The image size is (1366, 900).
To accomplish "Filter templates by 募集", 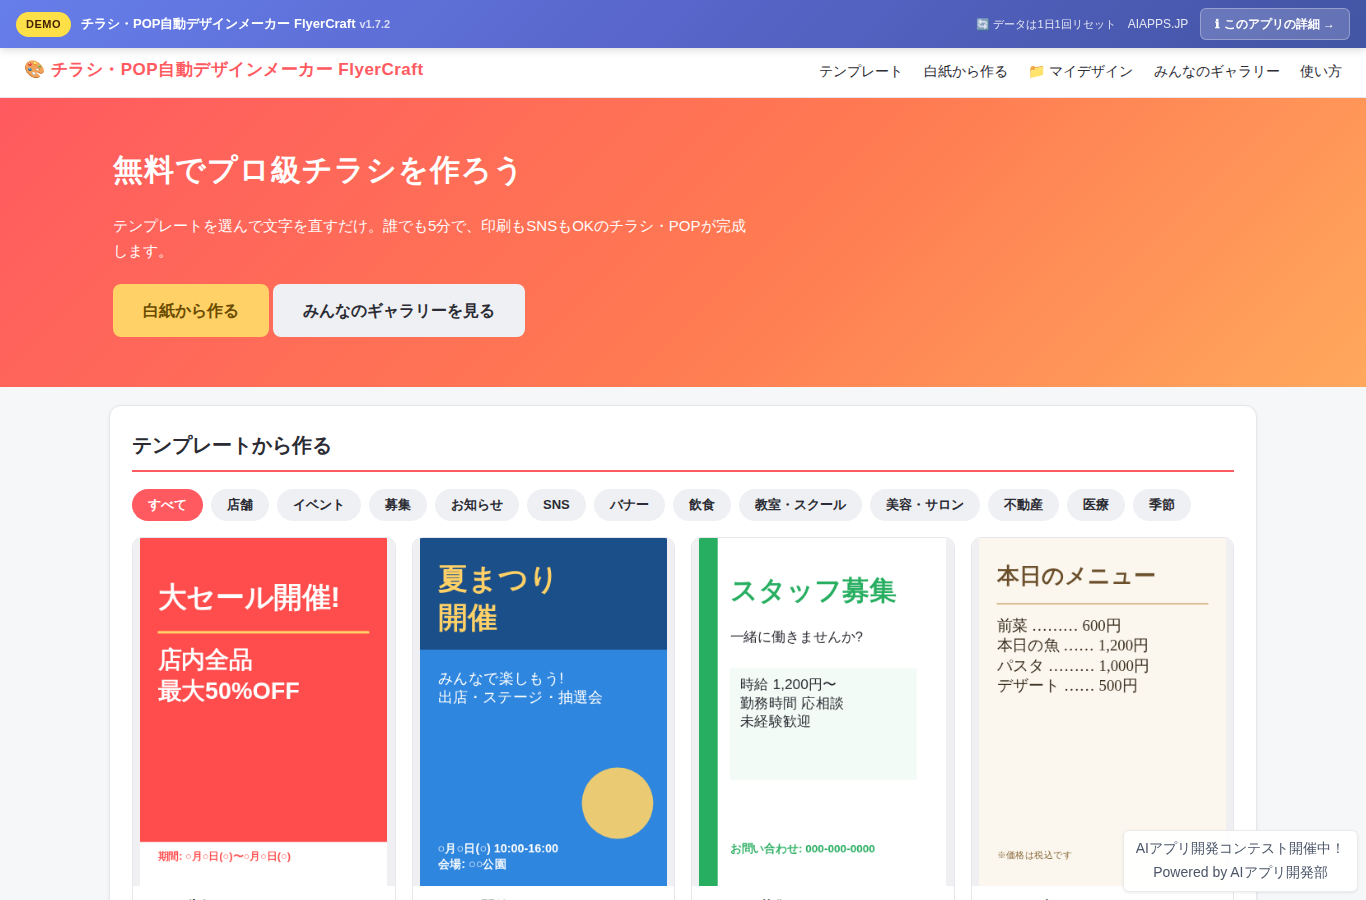I will coord(398,505).
